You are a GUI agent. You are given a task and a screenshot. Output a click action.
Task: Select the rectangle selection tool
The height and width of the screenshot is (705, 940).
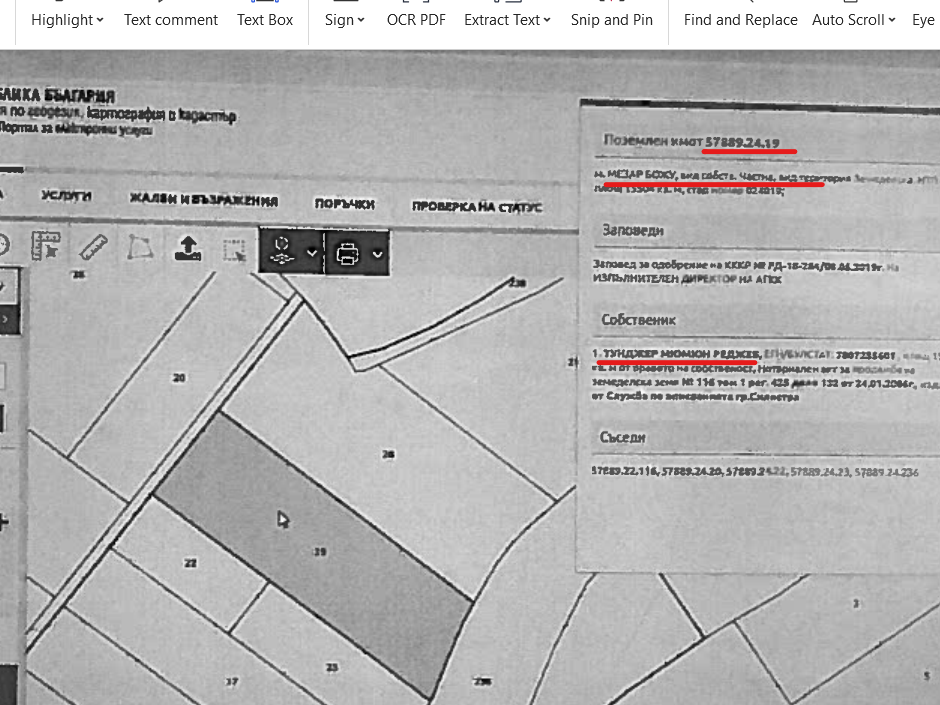point(234,250)
